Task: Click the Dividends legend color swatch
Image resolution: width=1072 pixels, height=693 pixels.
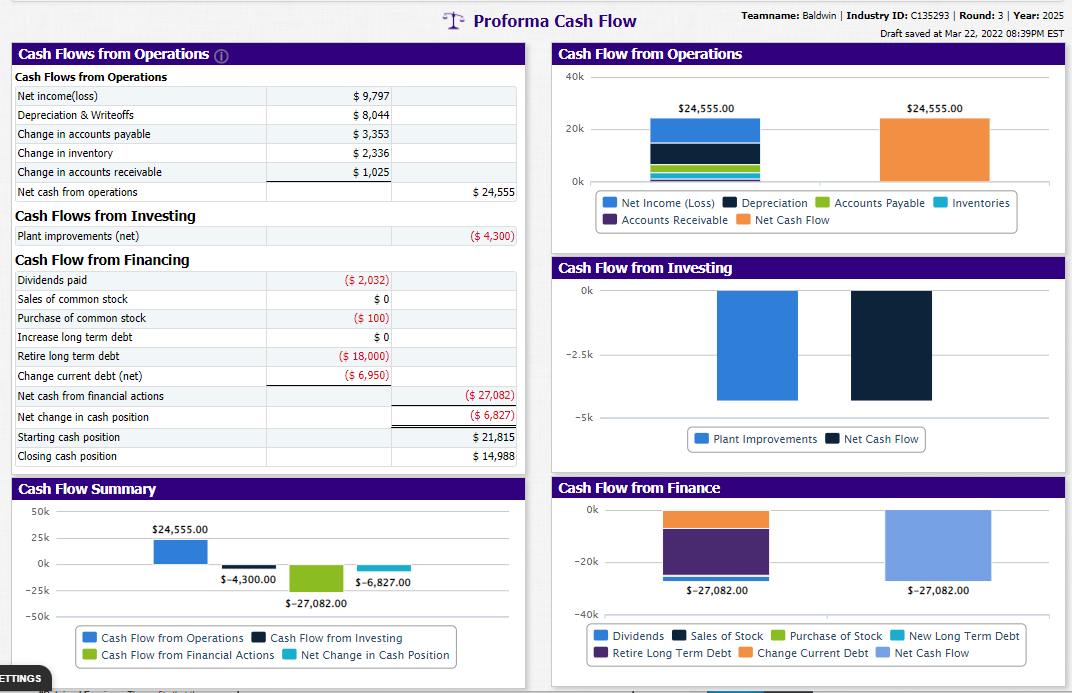Action: [x=601, y=636]
